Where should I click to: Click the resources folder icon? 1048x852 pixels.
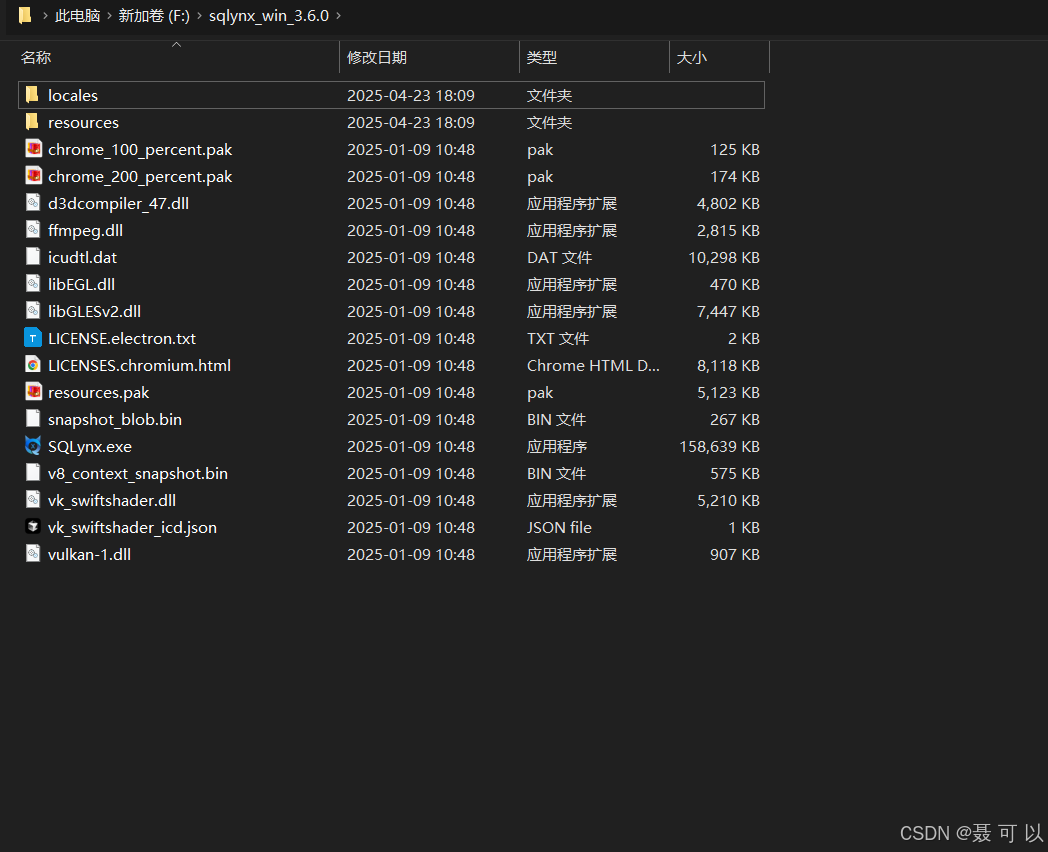[x=32, y=122]
